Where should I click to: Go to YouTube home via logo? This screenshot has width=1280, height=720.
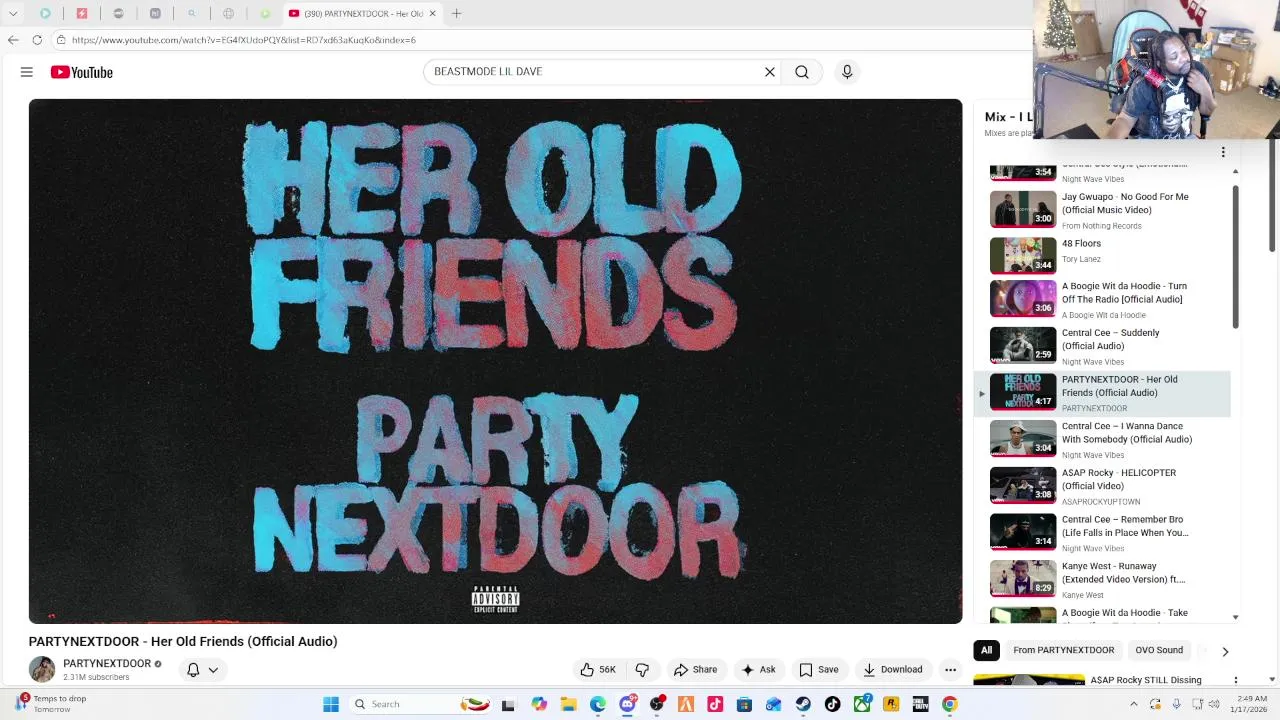point(82,72)
